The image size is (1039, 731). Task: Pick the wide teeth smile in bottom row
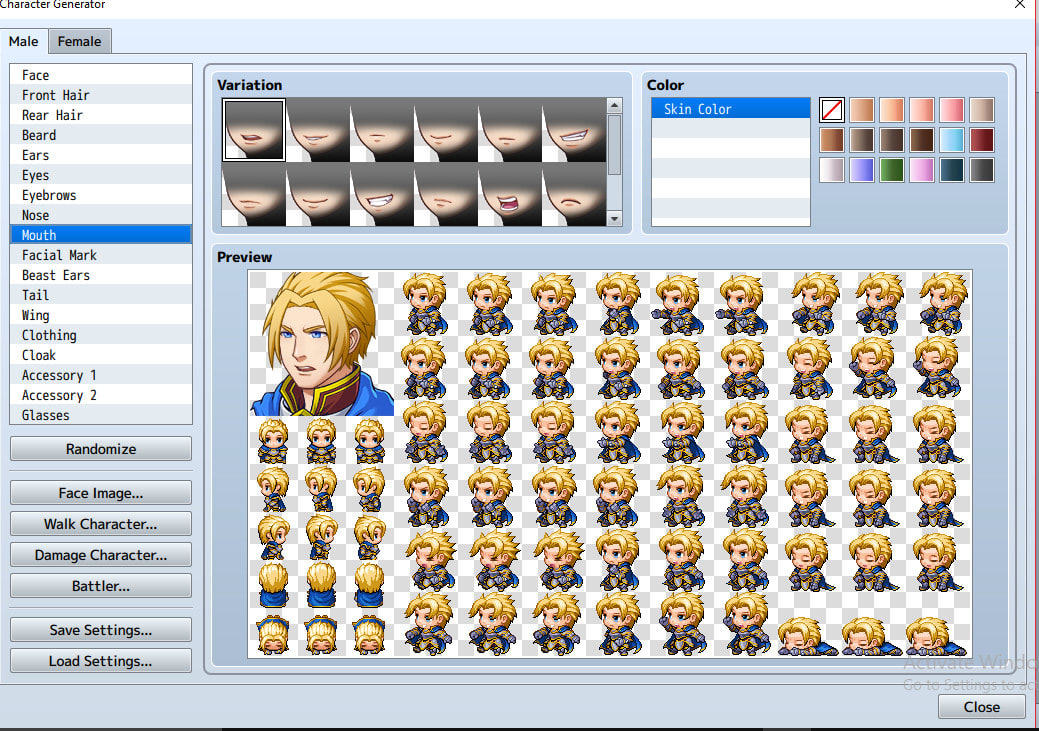382,194
